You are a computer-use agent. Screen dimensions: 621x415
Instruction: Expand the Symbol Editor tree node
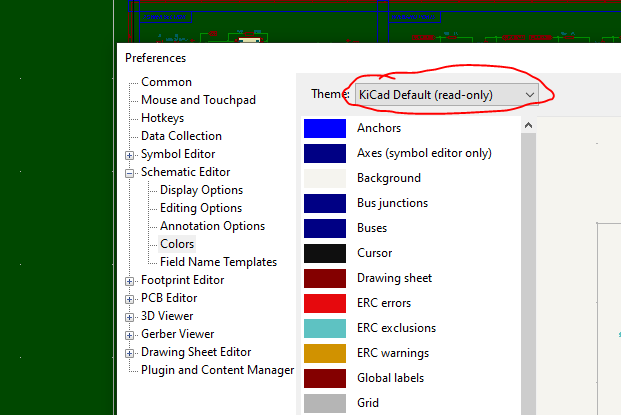coord(130,155)
